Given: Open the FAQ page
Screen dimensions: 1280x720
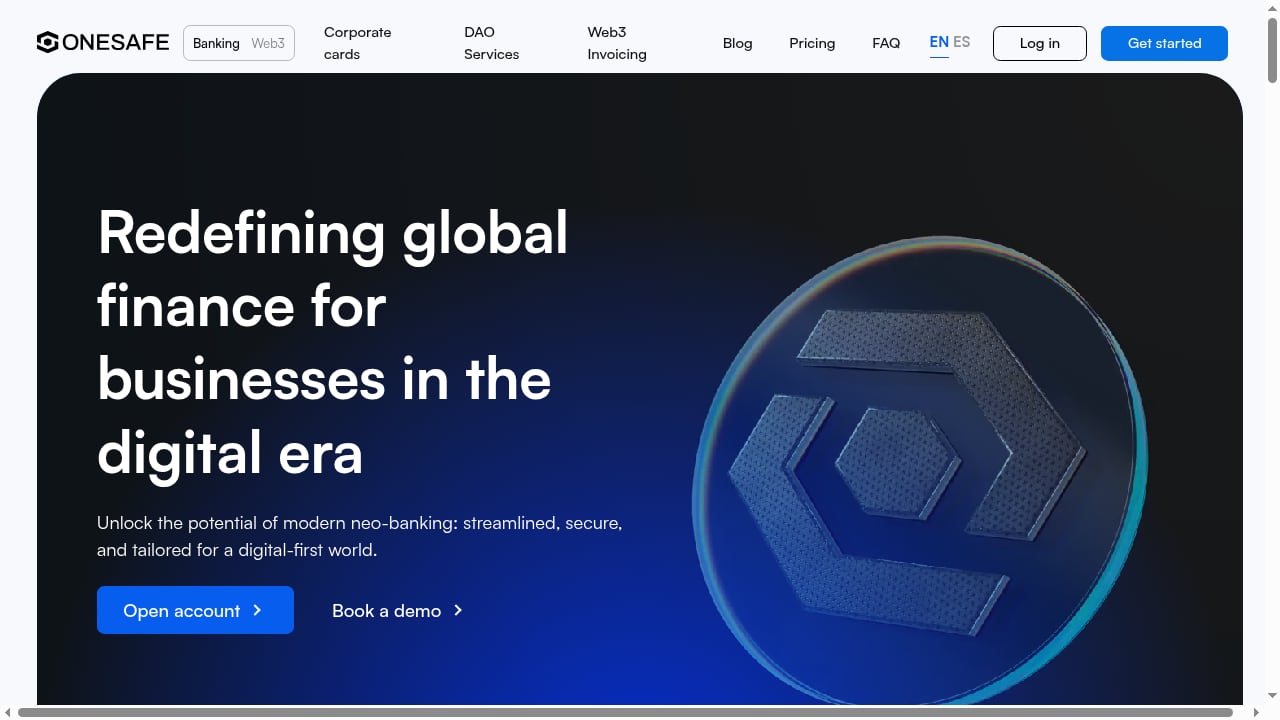Looking at the screenshot, I should (886, 43).
